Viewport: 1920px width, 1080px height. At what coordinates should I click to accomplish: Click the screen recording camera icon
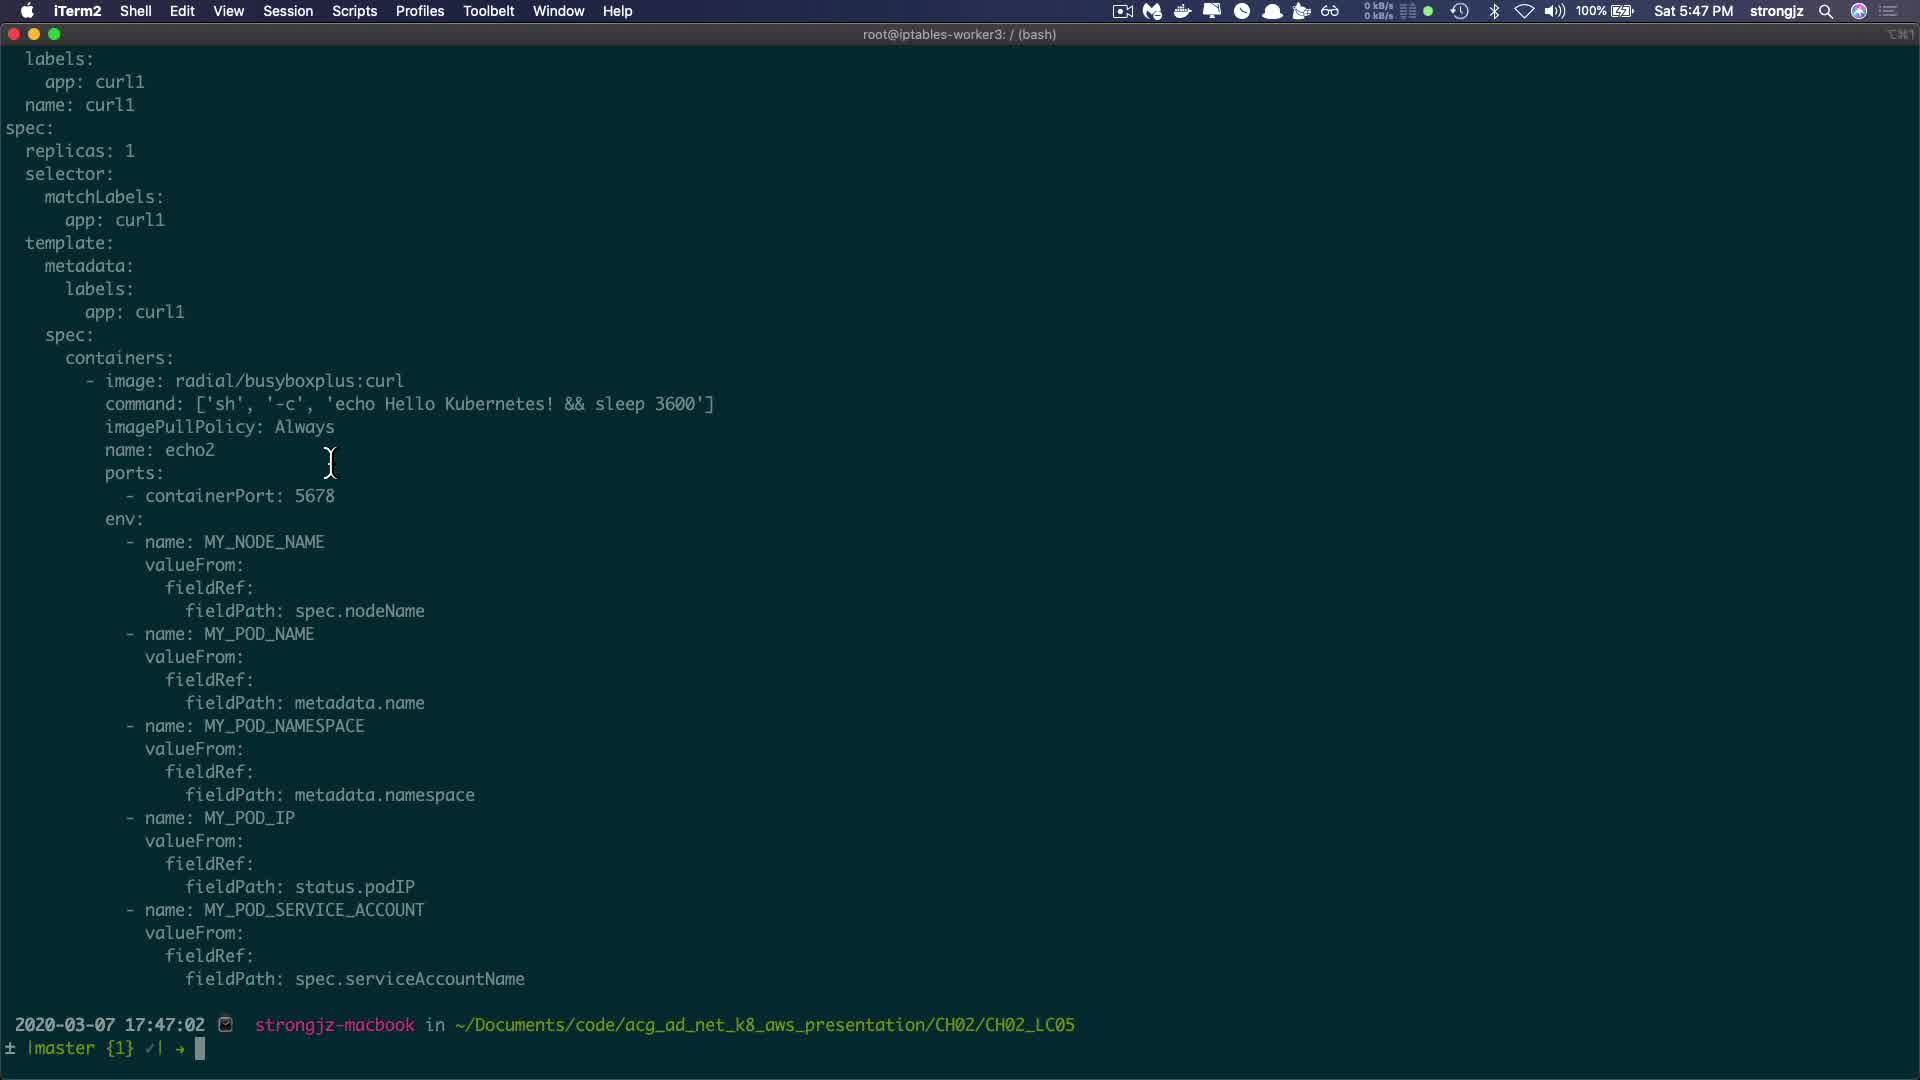tap(1122, 11)
